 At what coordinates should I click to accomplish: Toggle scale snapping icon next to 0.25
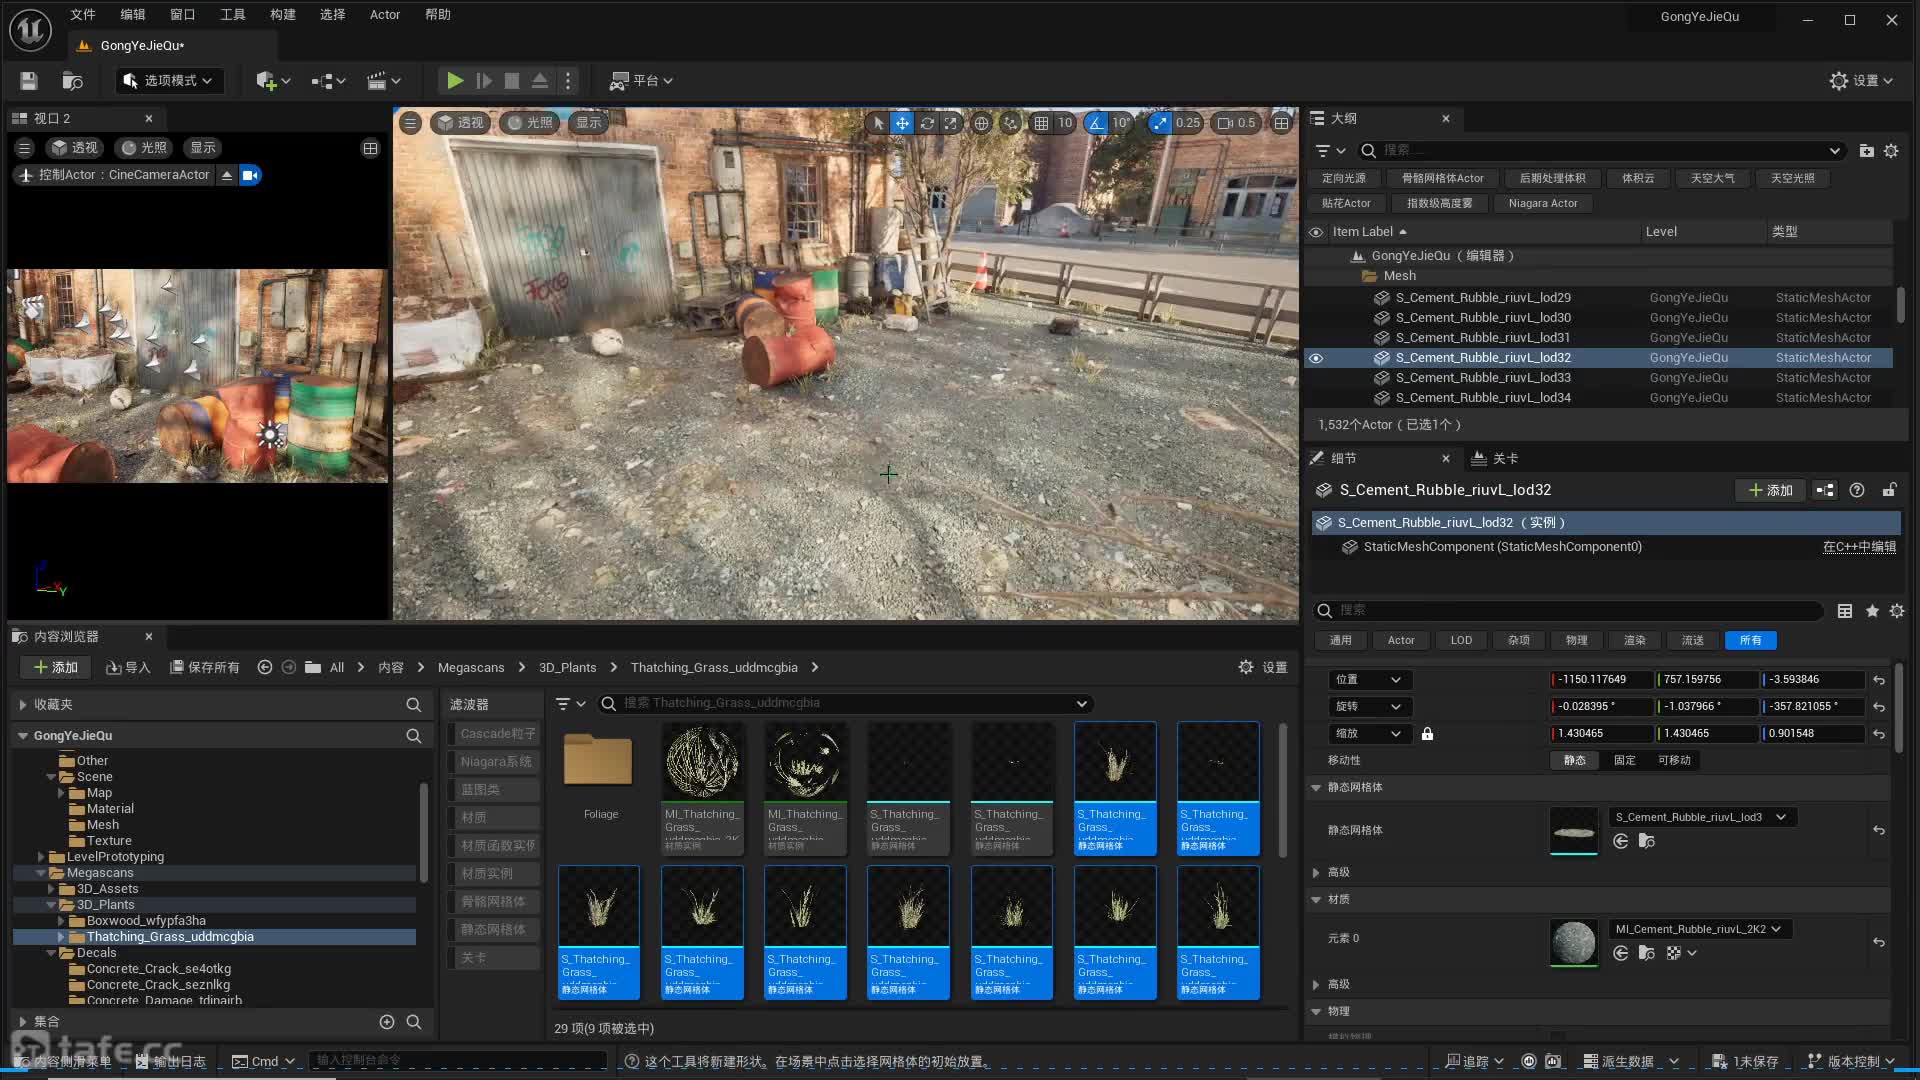[1159, 123]
